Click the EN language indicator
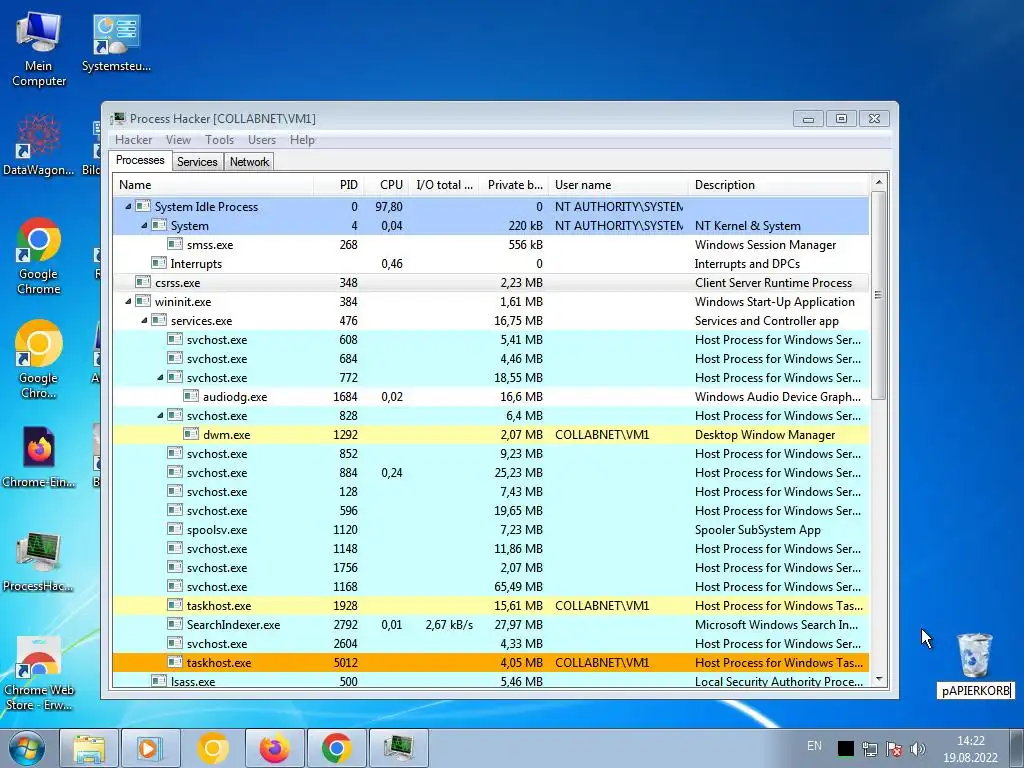1024x768 pixels. [x=814, y=746]
